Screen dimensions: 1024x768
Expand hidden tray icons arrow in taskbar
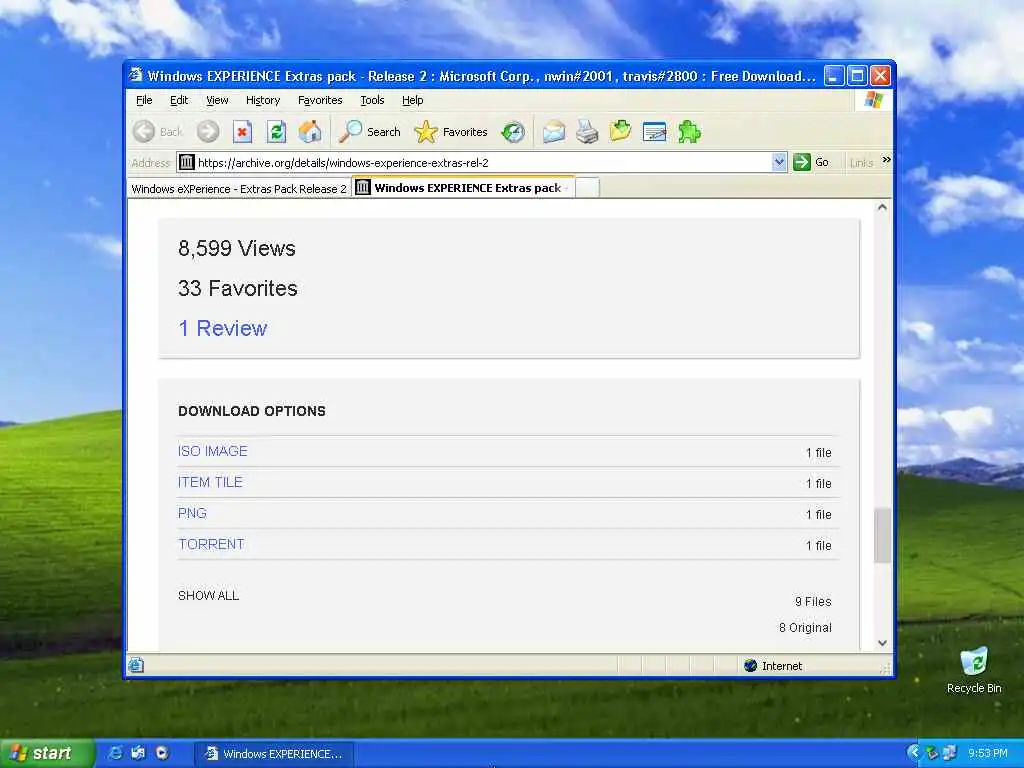(x=913, y=753)
